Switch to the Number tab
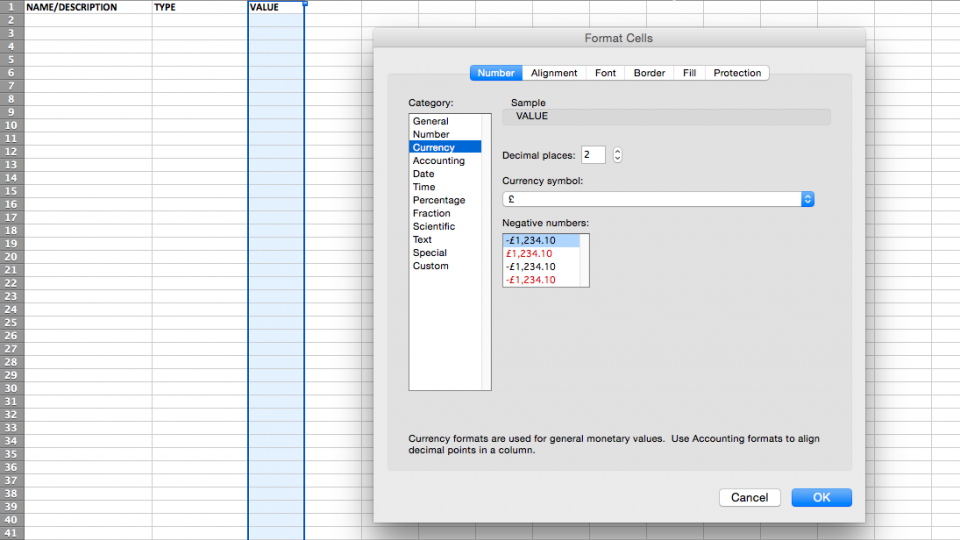Screen dimensions: 960x540 (496, 73)
